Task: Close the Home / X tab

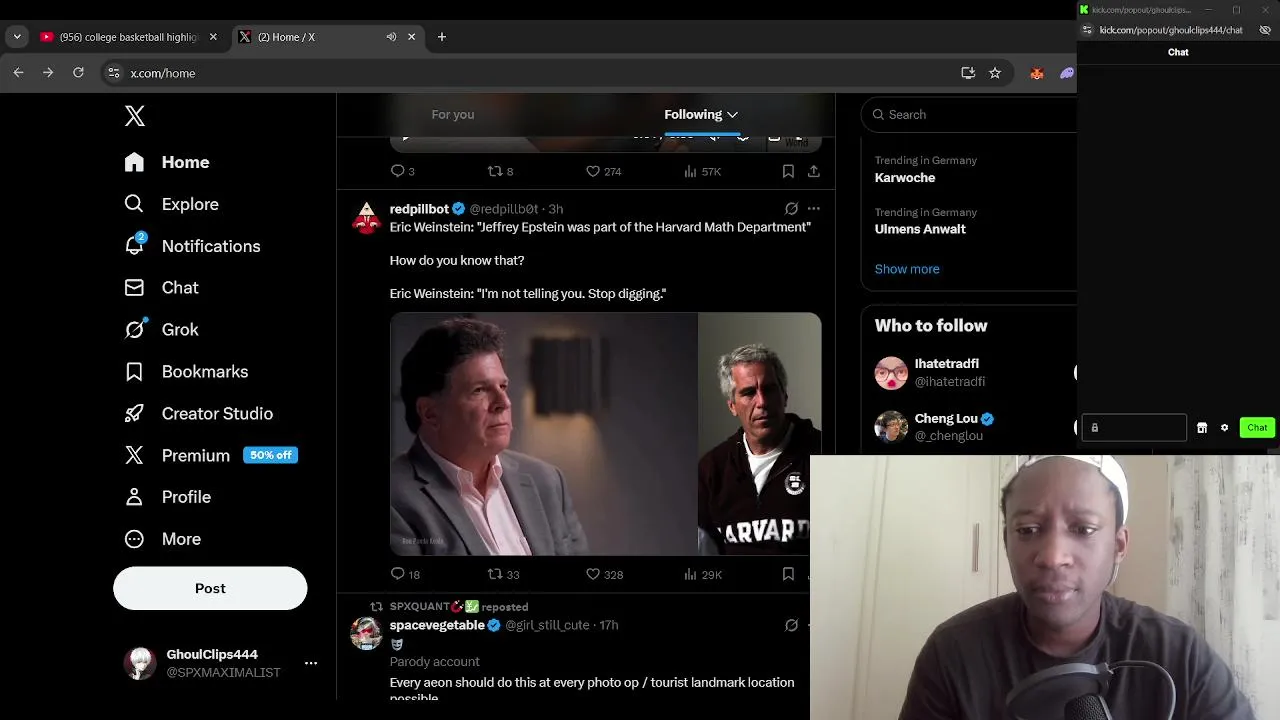Action: point(411,37)
